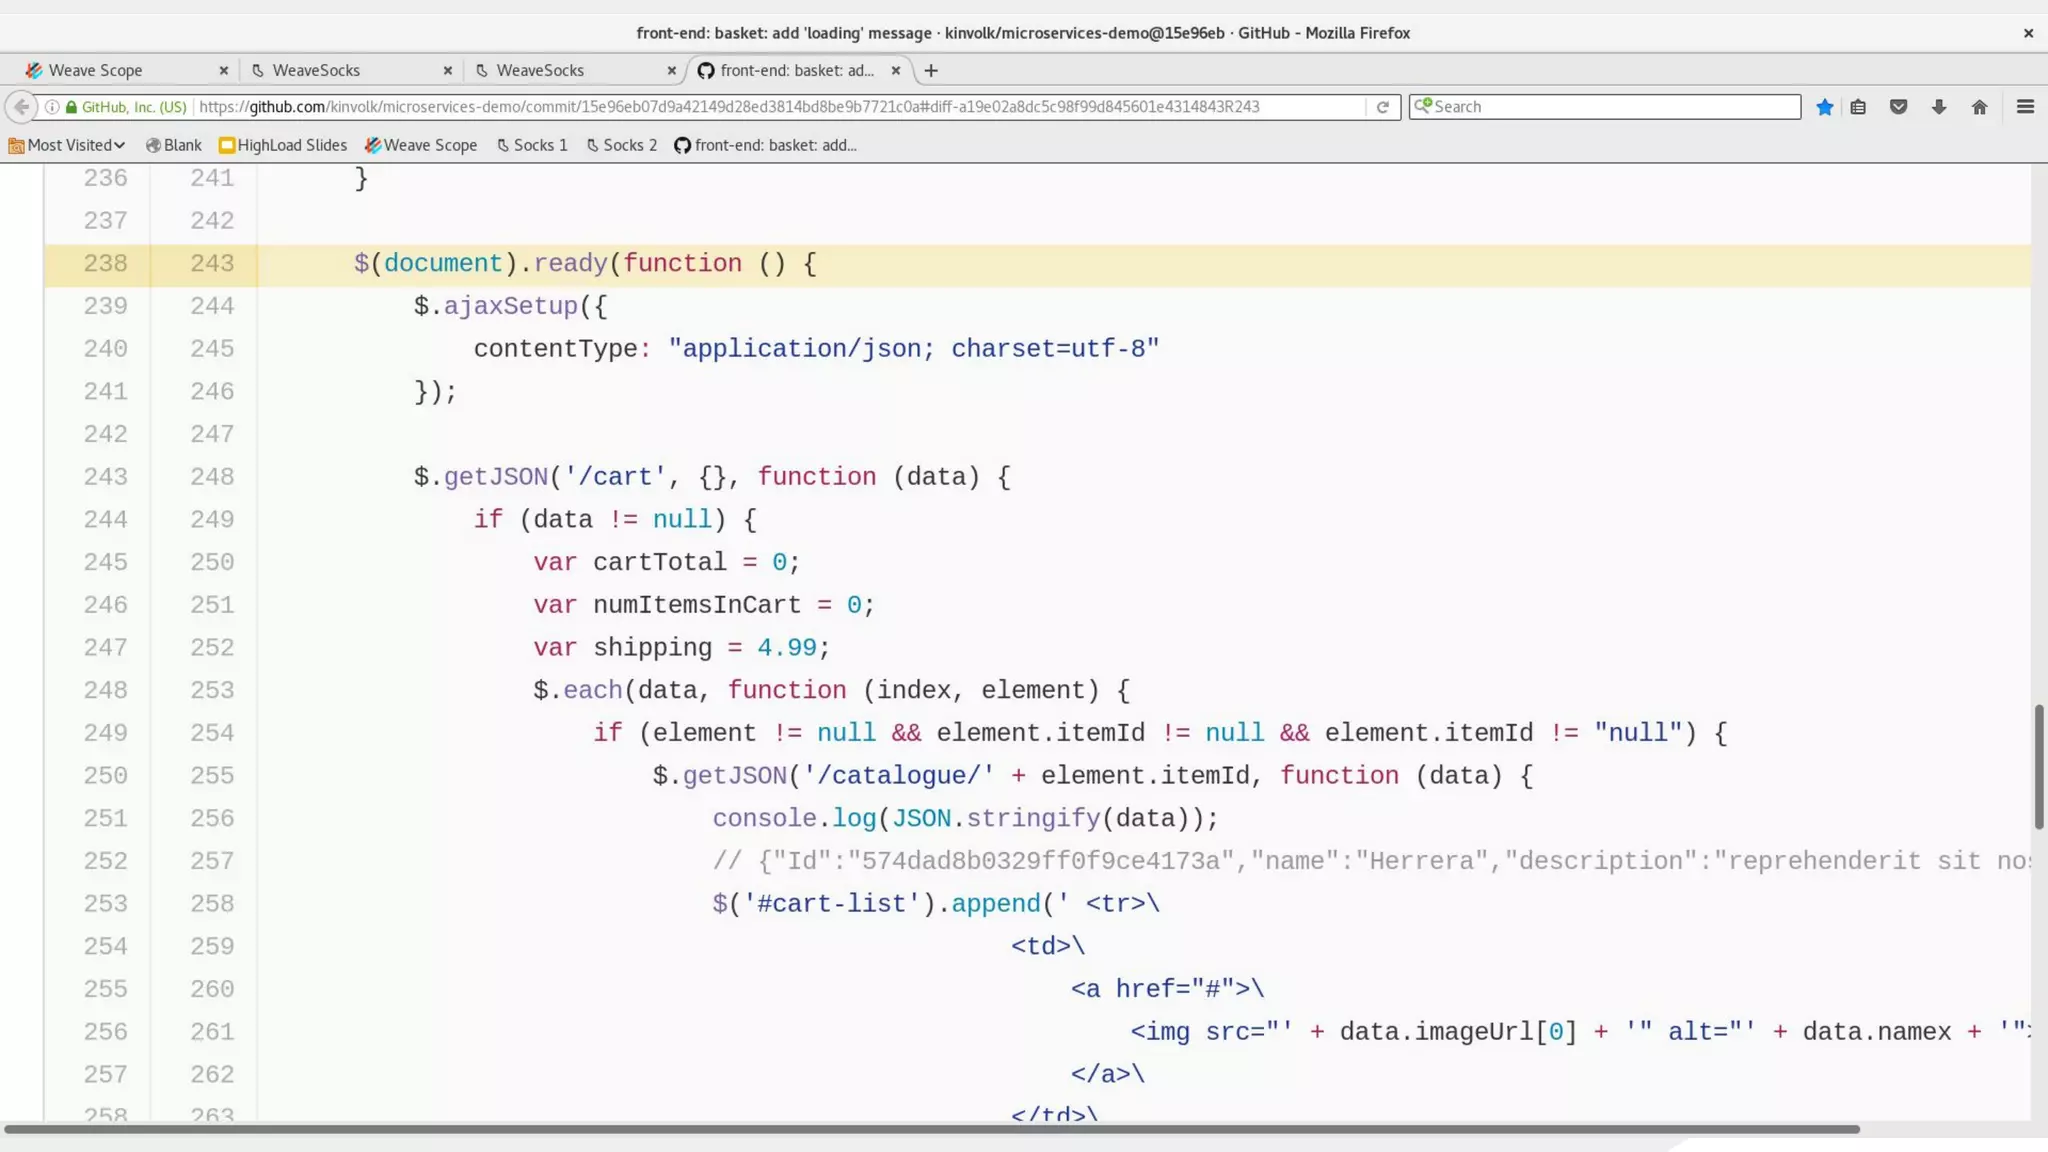2048x1152 pixels.
Task: Click the site info icon in URL bar
Action: (x=52, y=107)
